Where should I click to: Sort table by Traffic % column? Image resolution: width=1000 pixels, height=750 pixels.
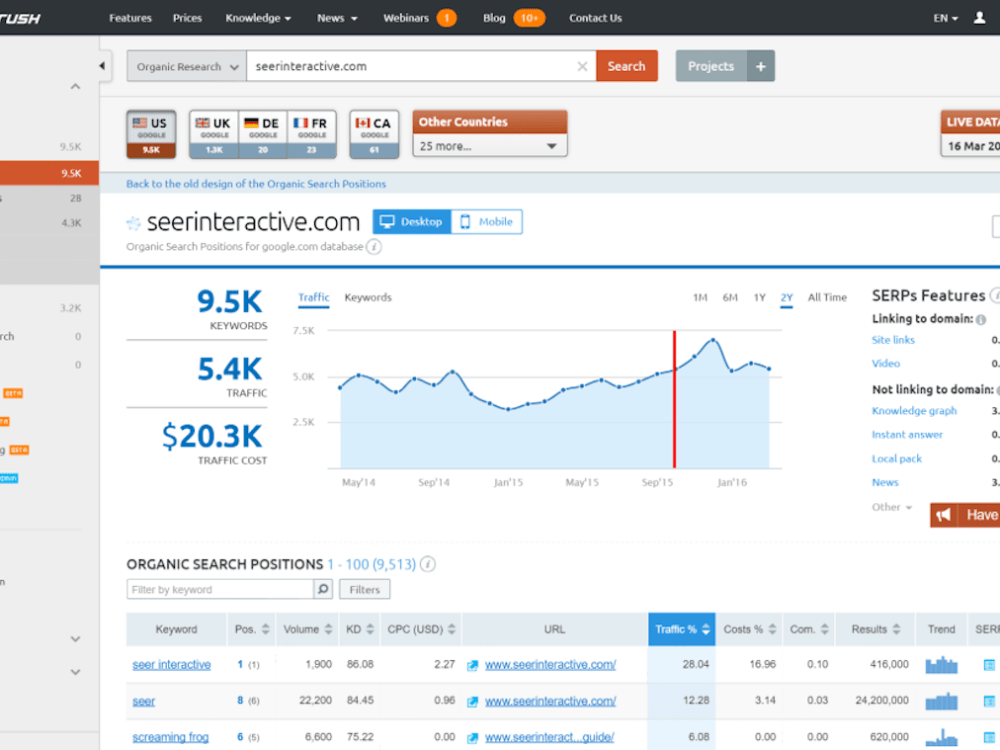click(x=681, y=629)
